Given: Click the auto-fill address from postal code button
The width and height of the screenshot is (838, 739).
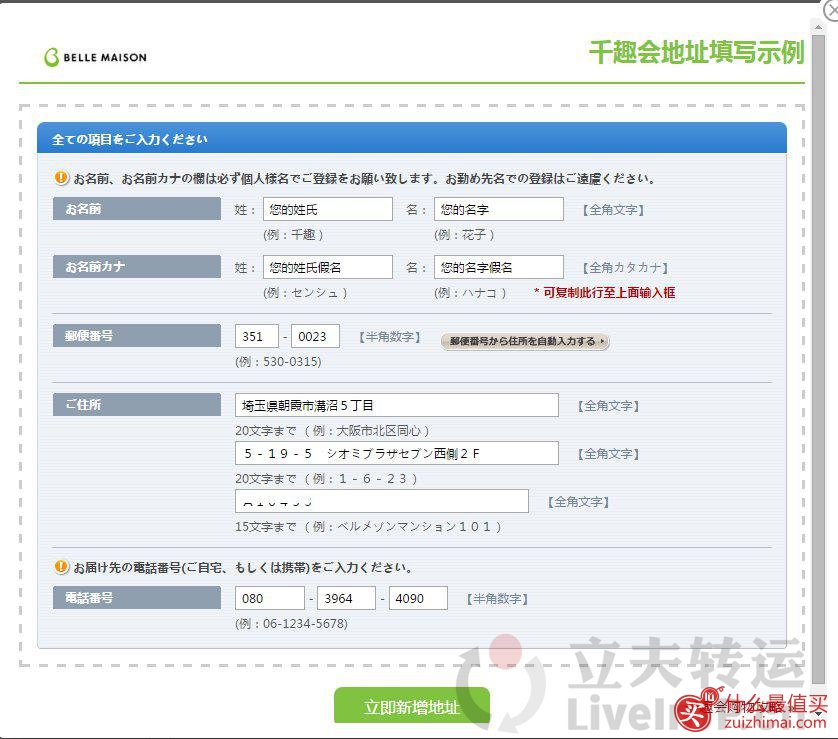Looking at the screenshot, I should coord(525,341).
